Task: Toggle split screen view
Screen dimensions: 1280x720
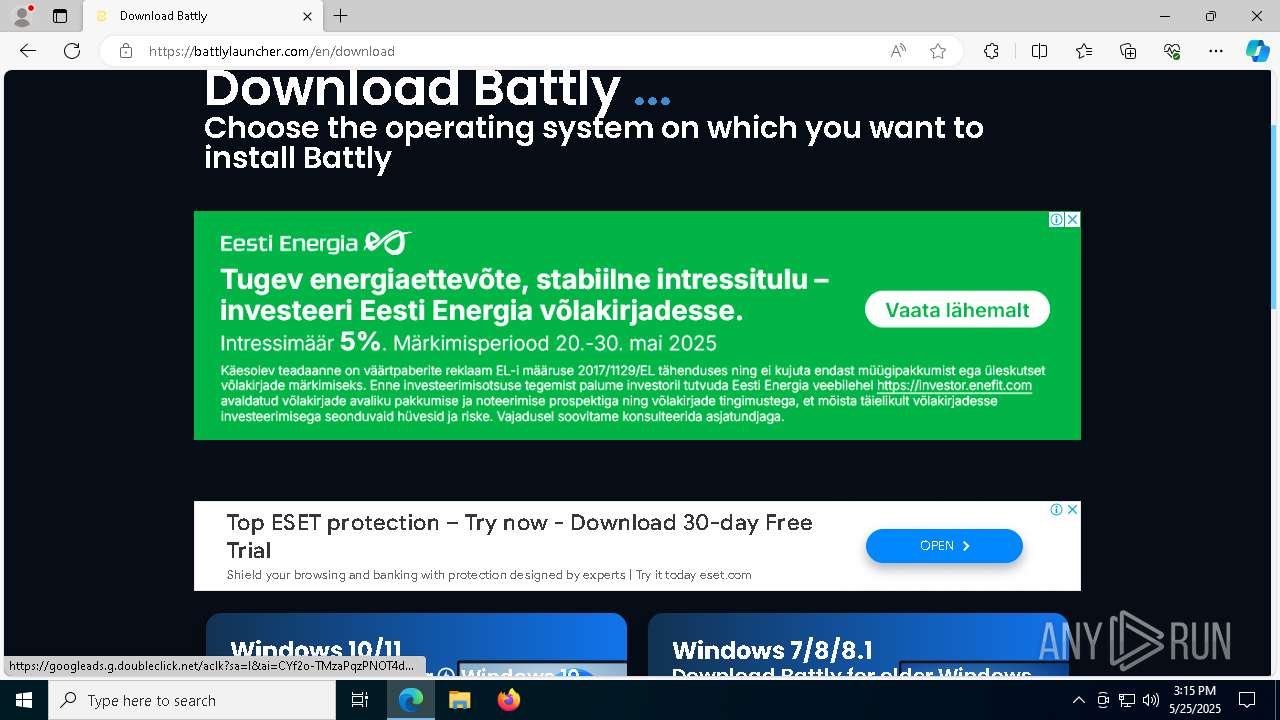Action: tap(1039, 51)
